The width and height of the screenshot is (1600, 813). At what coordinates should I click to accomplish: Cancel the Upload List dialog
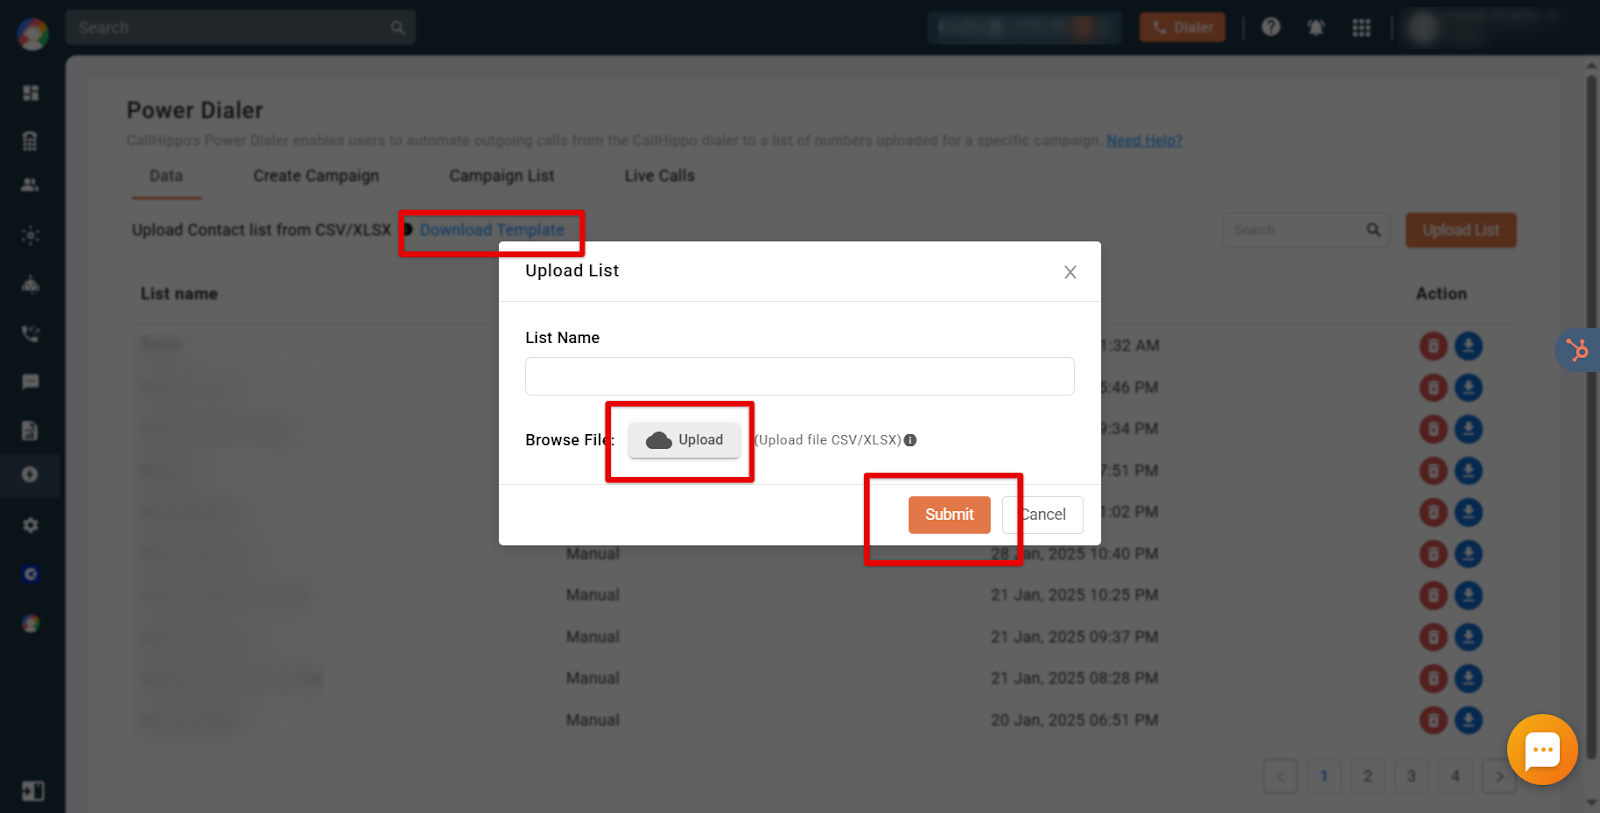click(x=1043, y=515)
